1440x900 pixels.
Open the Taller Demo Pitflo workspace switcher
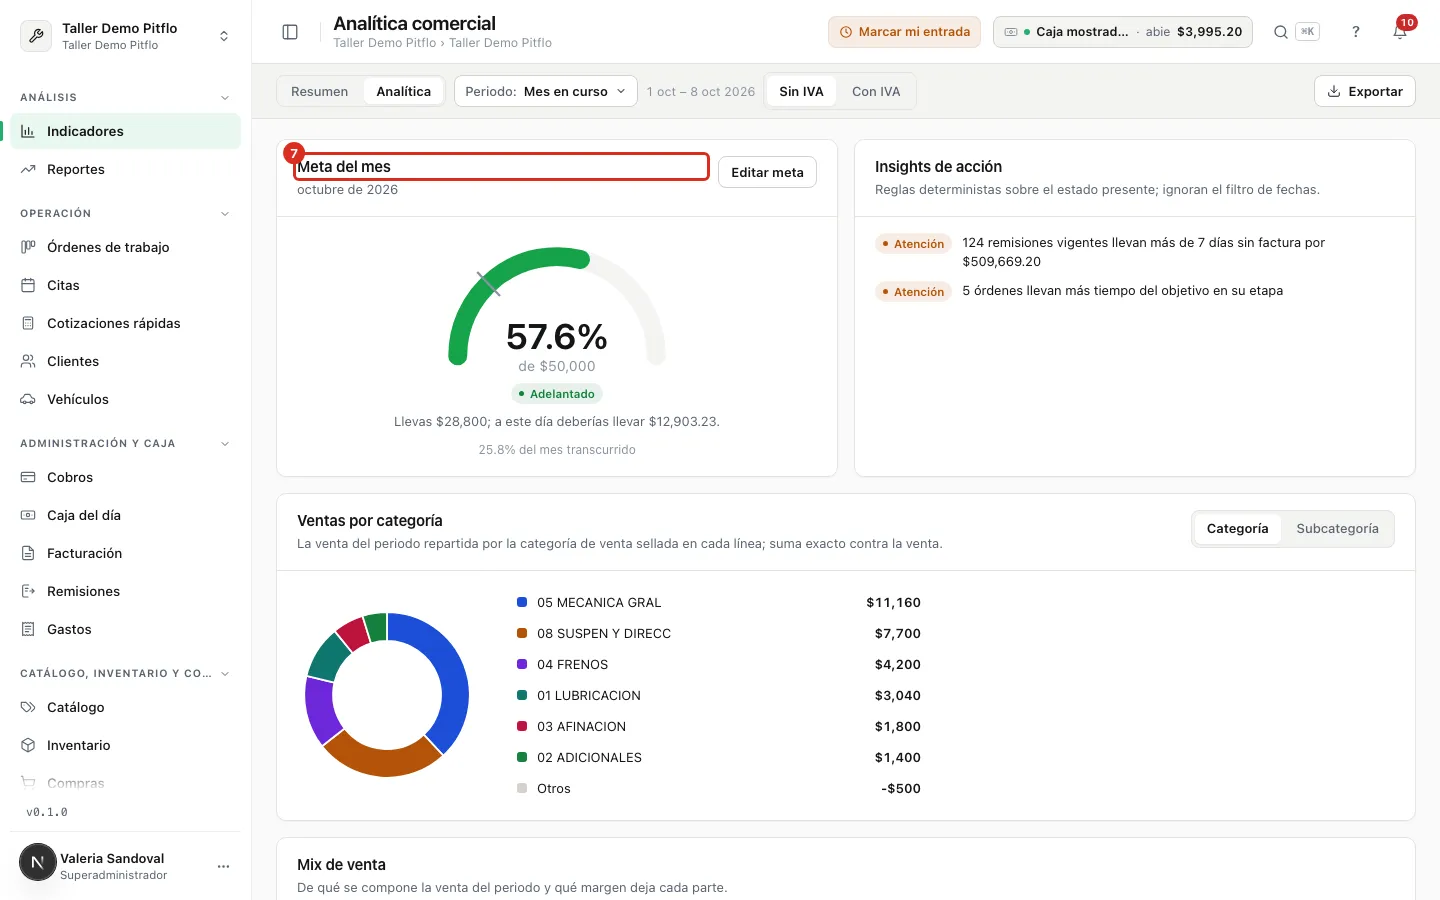coord(125,36)
